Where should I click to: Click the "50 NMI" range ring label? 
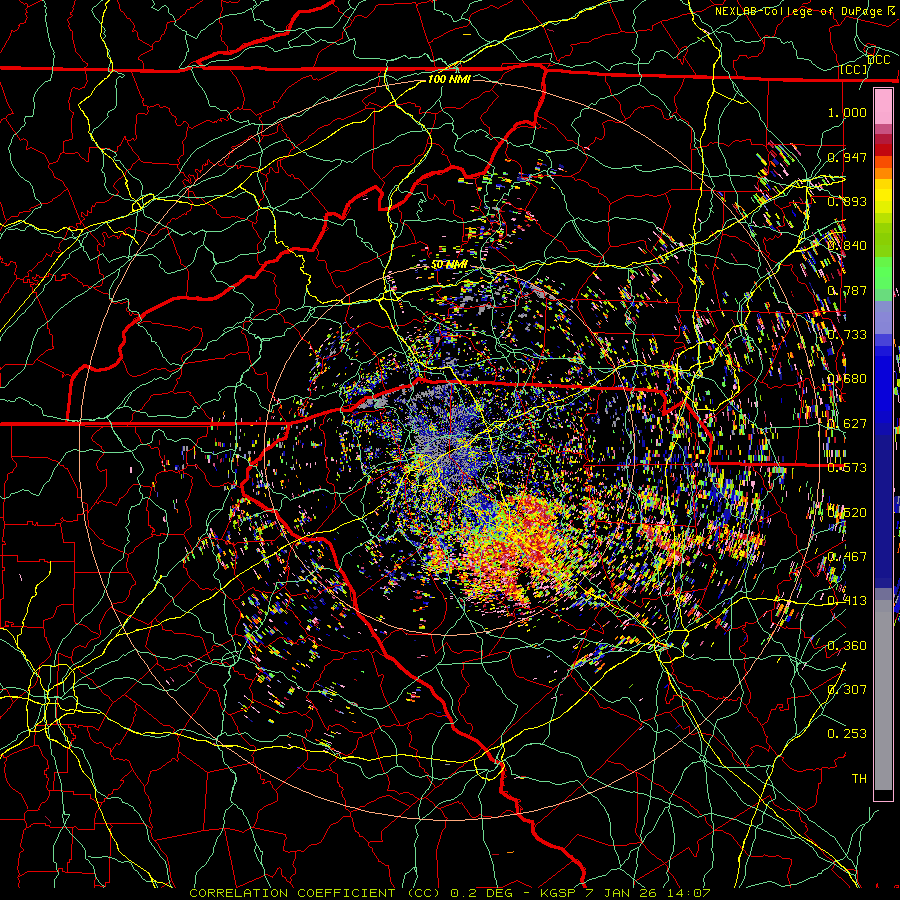449,265
